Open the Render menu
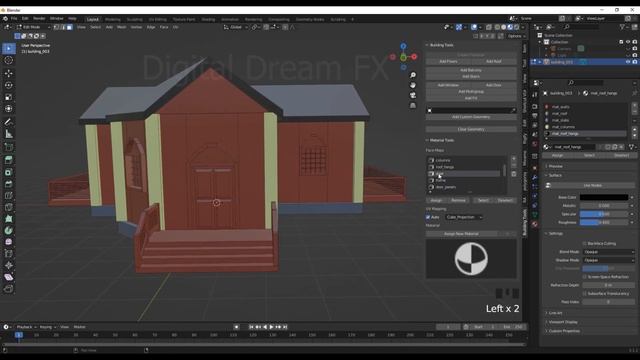This screenshot has height=360, width=640. coord(39,19)
